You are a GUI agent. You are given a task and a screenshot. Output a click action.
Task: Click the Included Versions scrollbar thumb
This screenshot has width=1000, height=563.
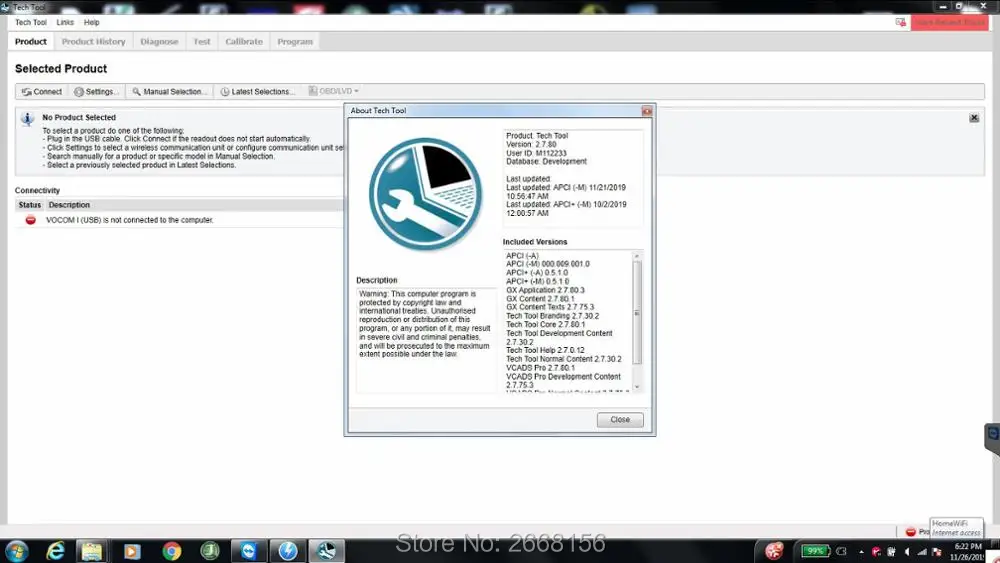tap(636, 312)
